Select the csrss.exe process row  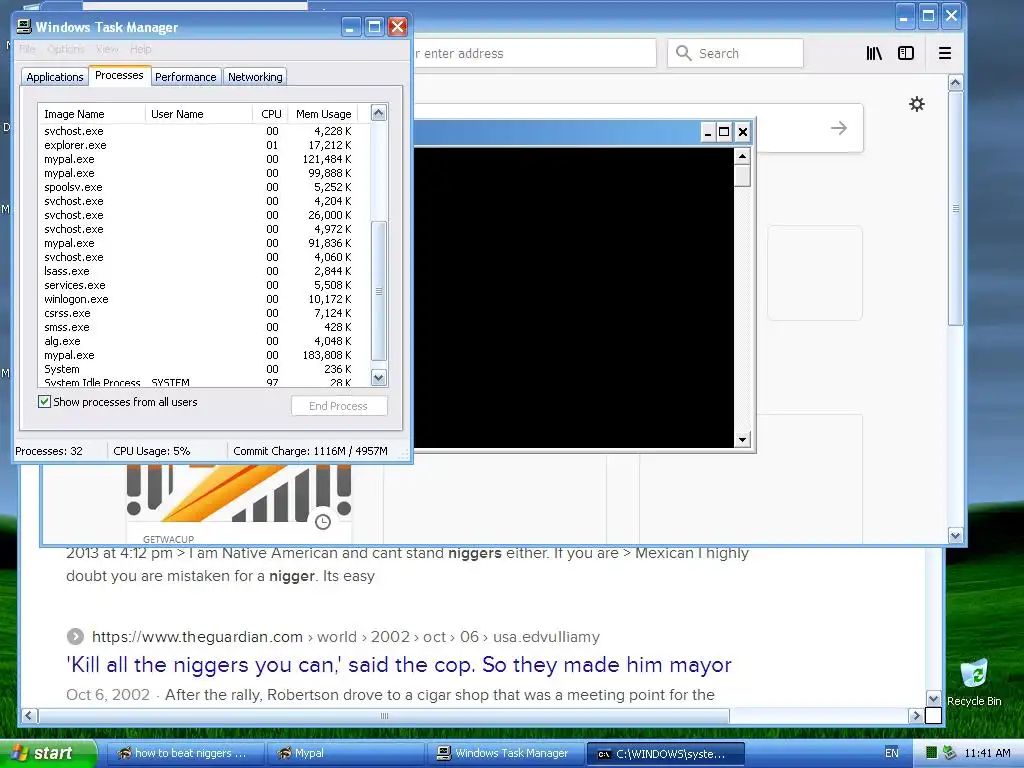(x=204, y=313)
